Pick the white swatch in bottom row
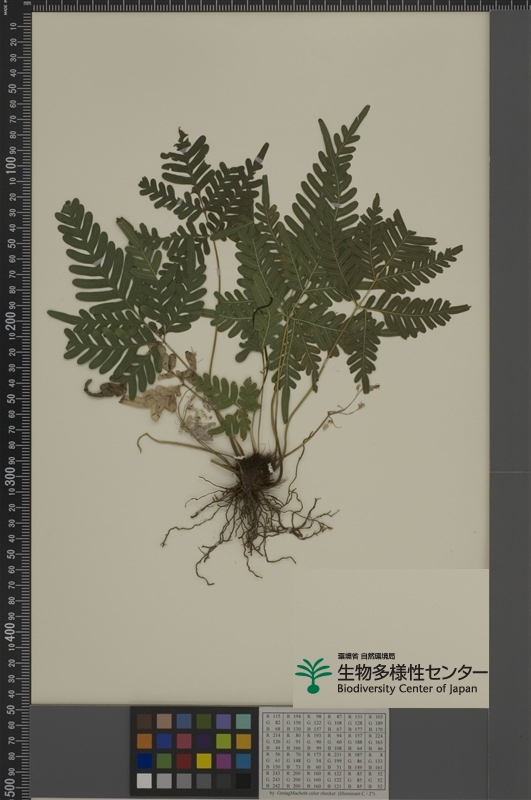 click(144, 781)
